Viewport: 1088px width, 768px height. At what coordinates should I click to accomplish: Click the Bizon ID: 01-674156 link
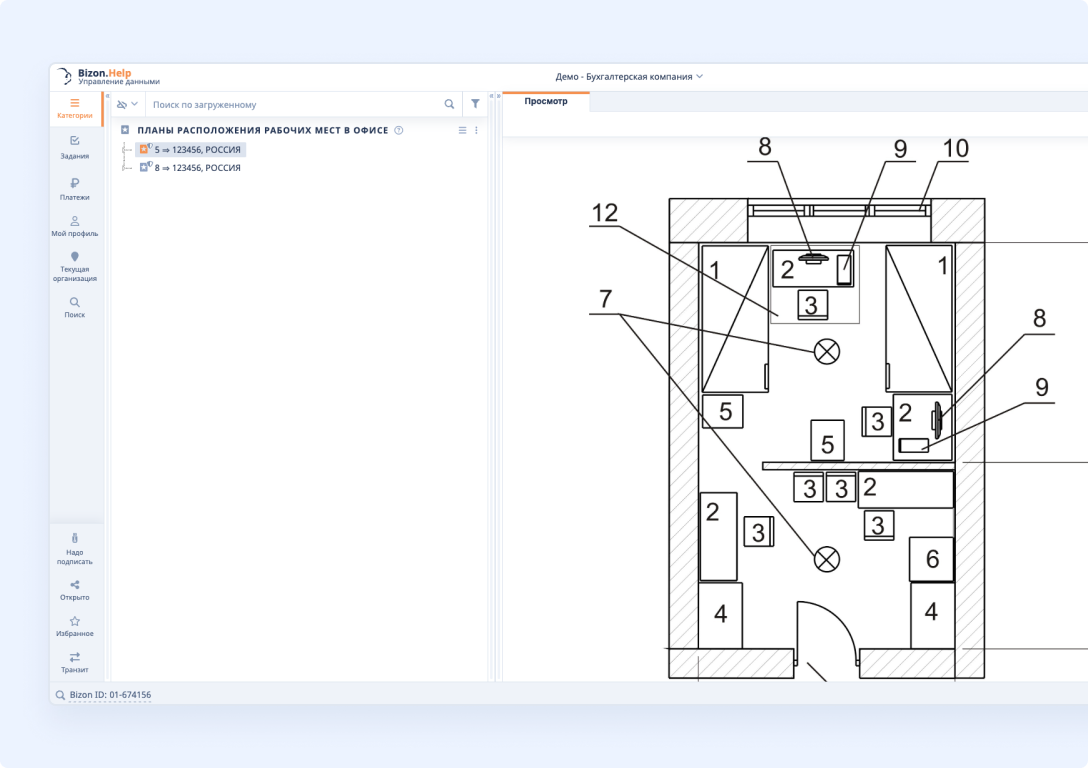pos(110,694)
